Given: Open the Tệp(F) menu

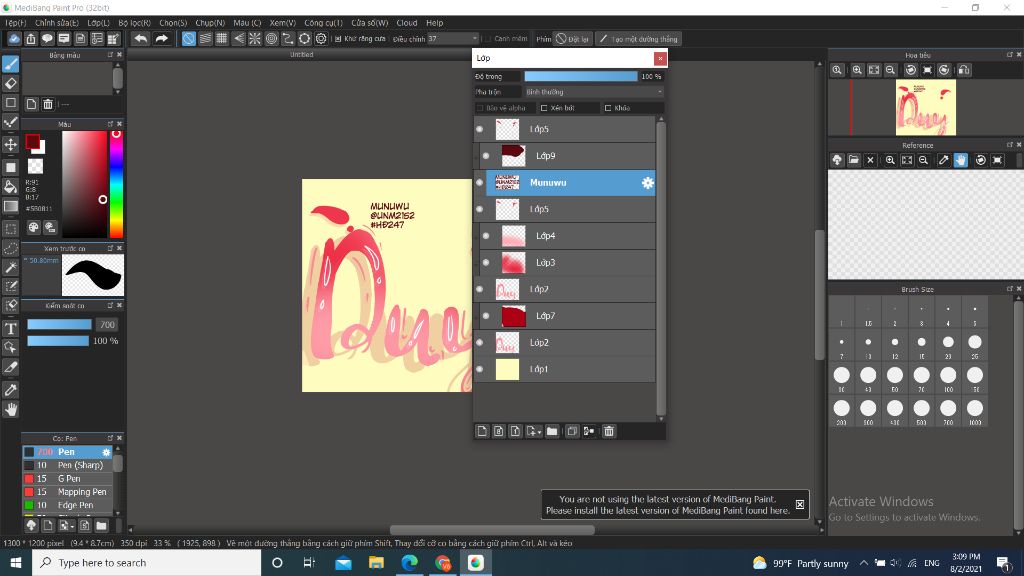Looking at the screenshot, I should pyautogui.click(x=15, y=23).
